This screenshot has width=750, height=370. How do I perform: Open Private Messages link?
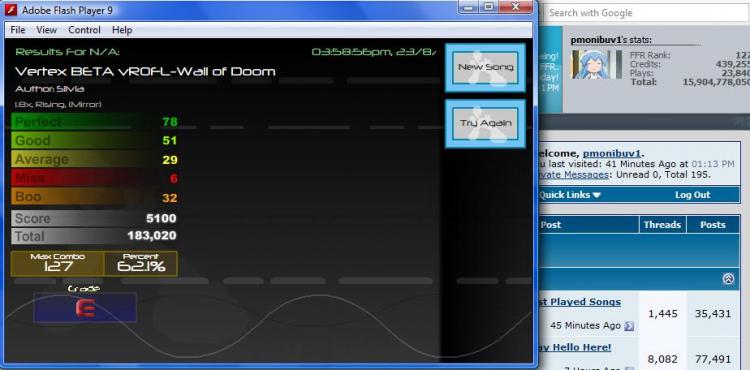click(574, 174)
